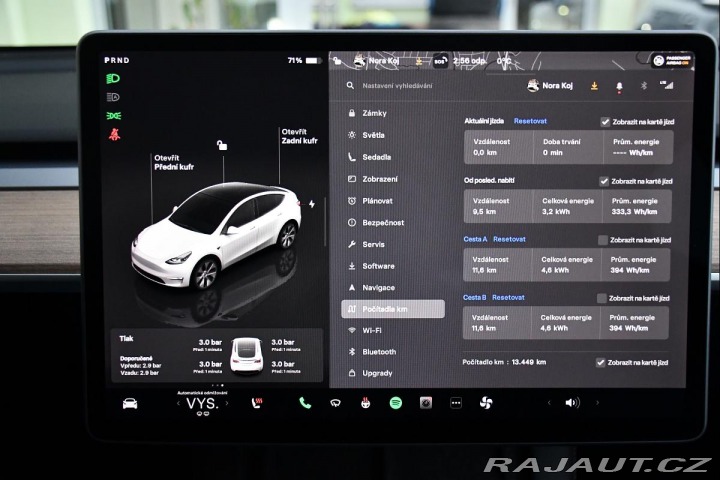
Task: Tap the passenger airbag indicator
Action: pos(672,61)
